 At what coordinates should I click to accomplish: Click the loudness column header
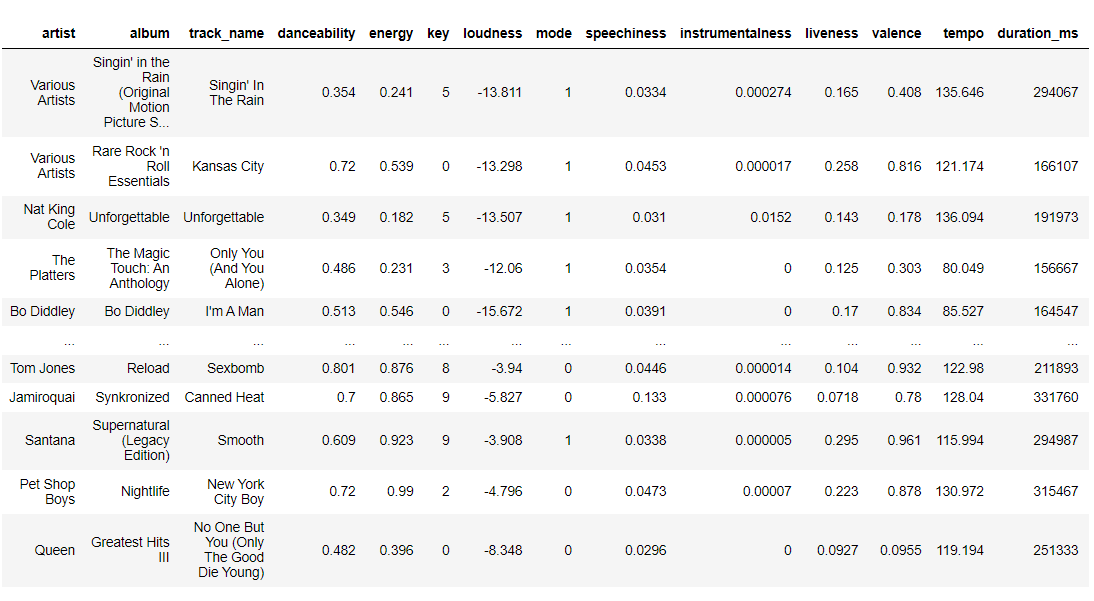coord(493,33)
